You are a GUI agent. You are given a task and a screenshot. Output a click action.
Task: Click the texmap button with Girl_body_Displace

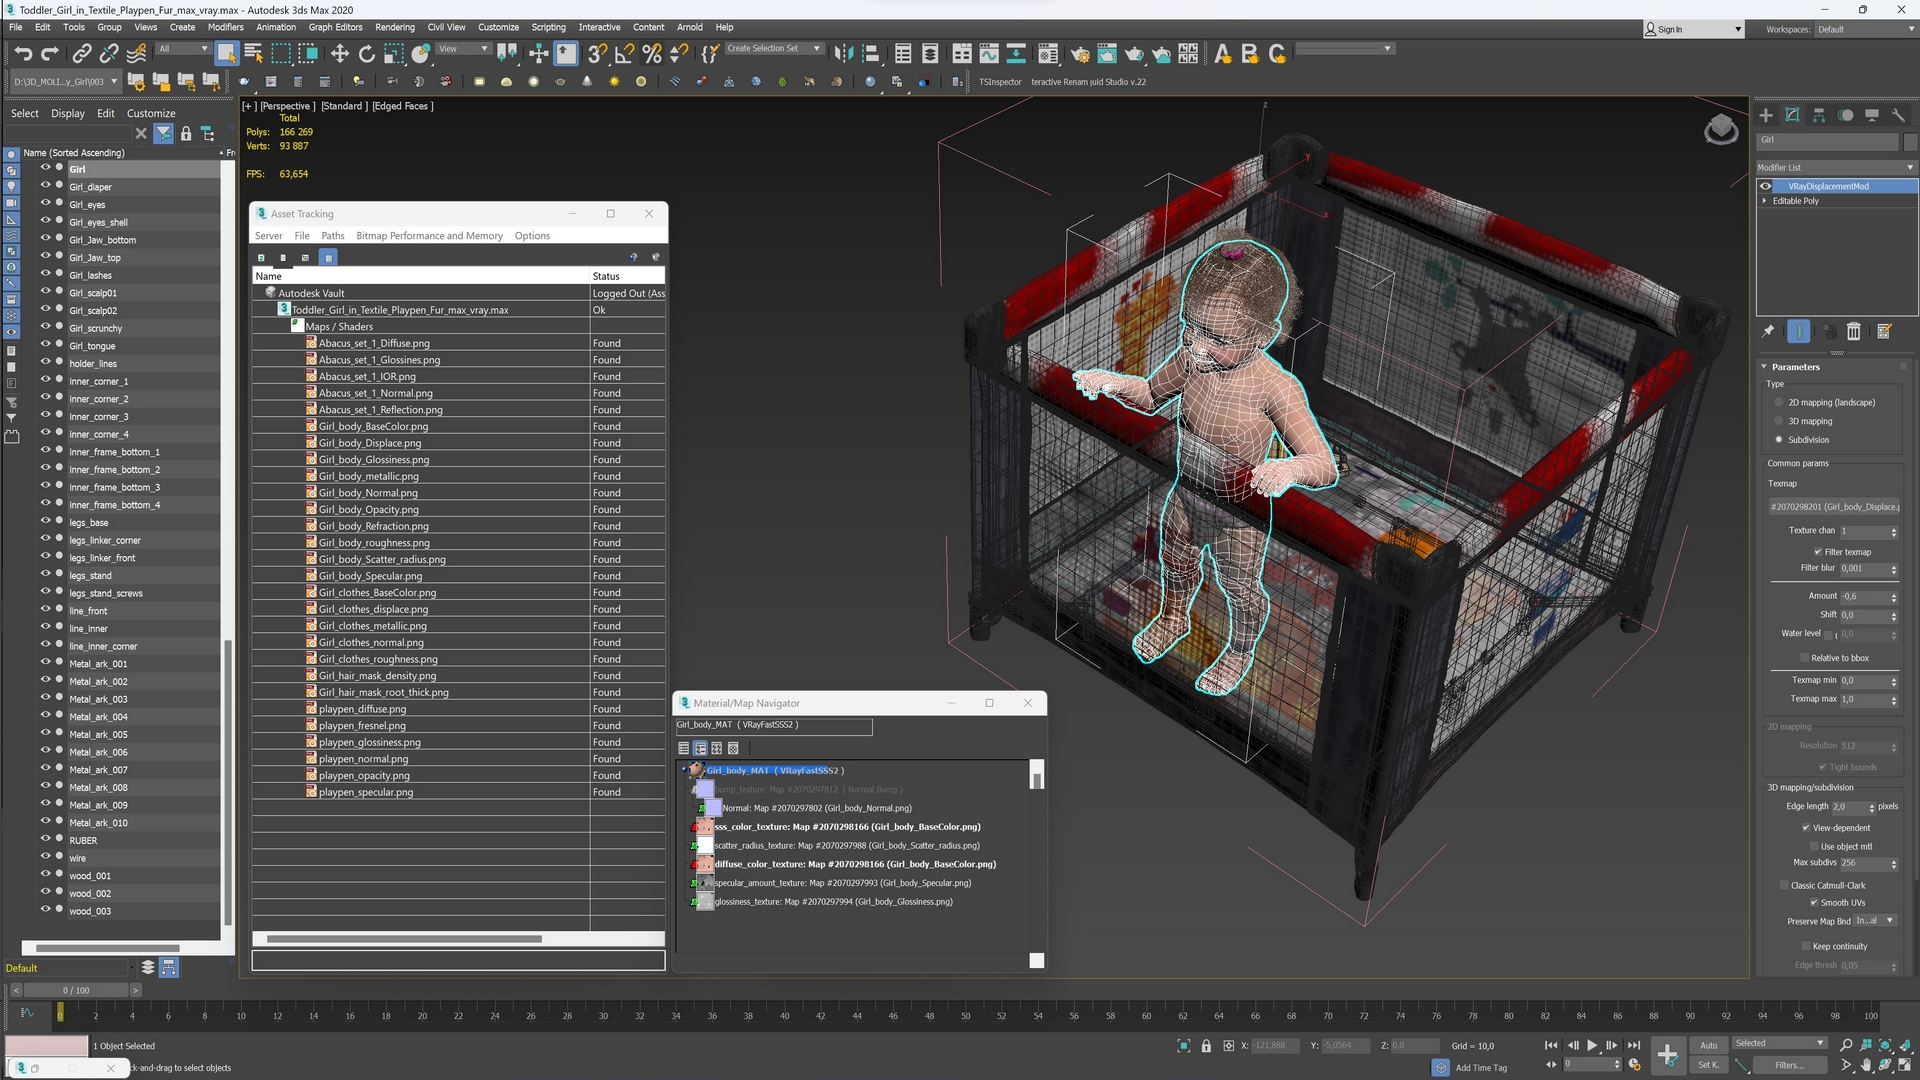1834,507
